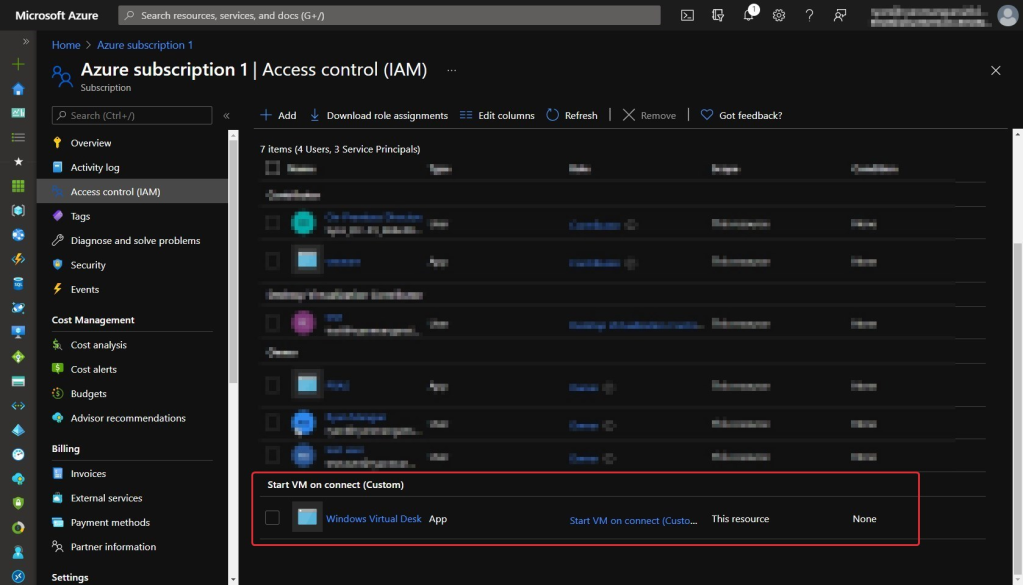Click Download role assignments
Screen dimensions: 1023x585
pos(378,115)
